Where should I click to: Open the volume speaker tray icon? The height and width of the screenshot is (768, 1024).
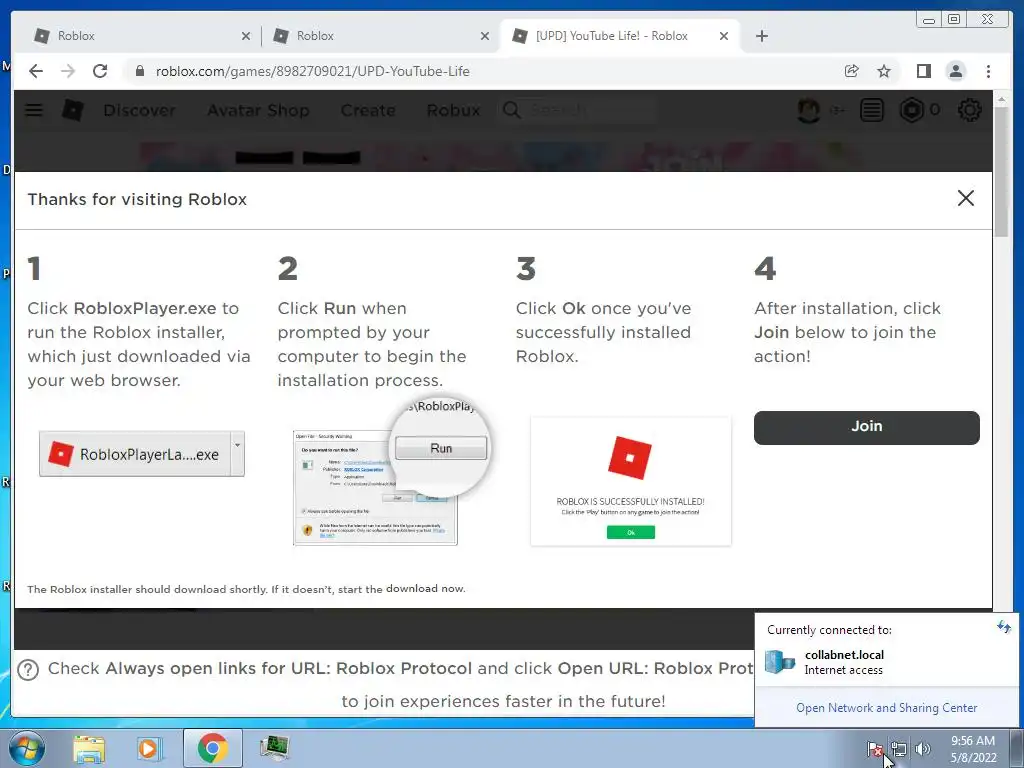tap(923, 749)
